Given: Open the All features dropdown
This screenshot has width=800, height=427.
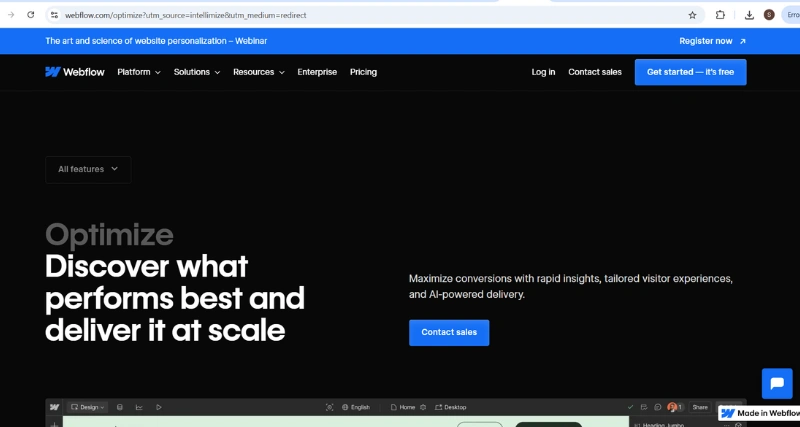Looking at the screenshot, I should [88, 169].
